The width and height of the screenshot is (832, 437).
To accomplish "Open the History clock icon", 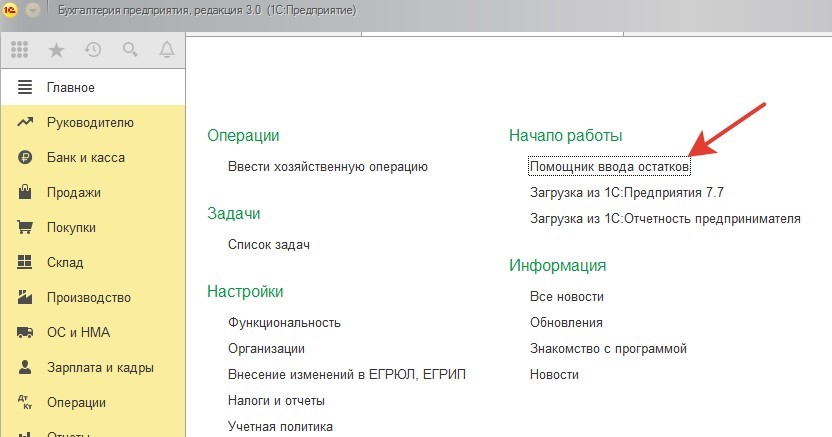I will pos(93,49).
